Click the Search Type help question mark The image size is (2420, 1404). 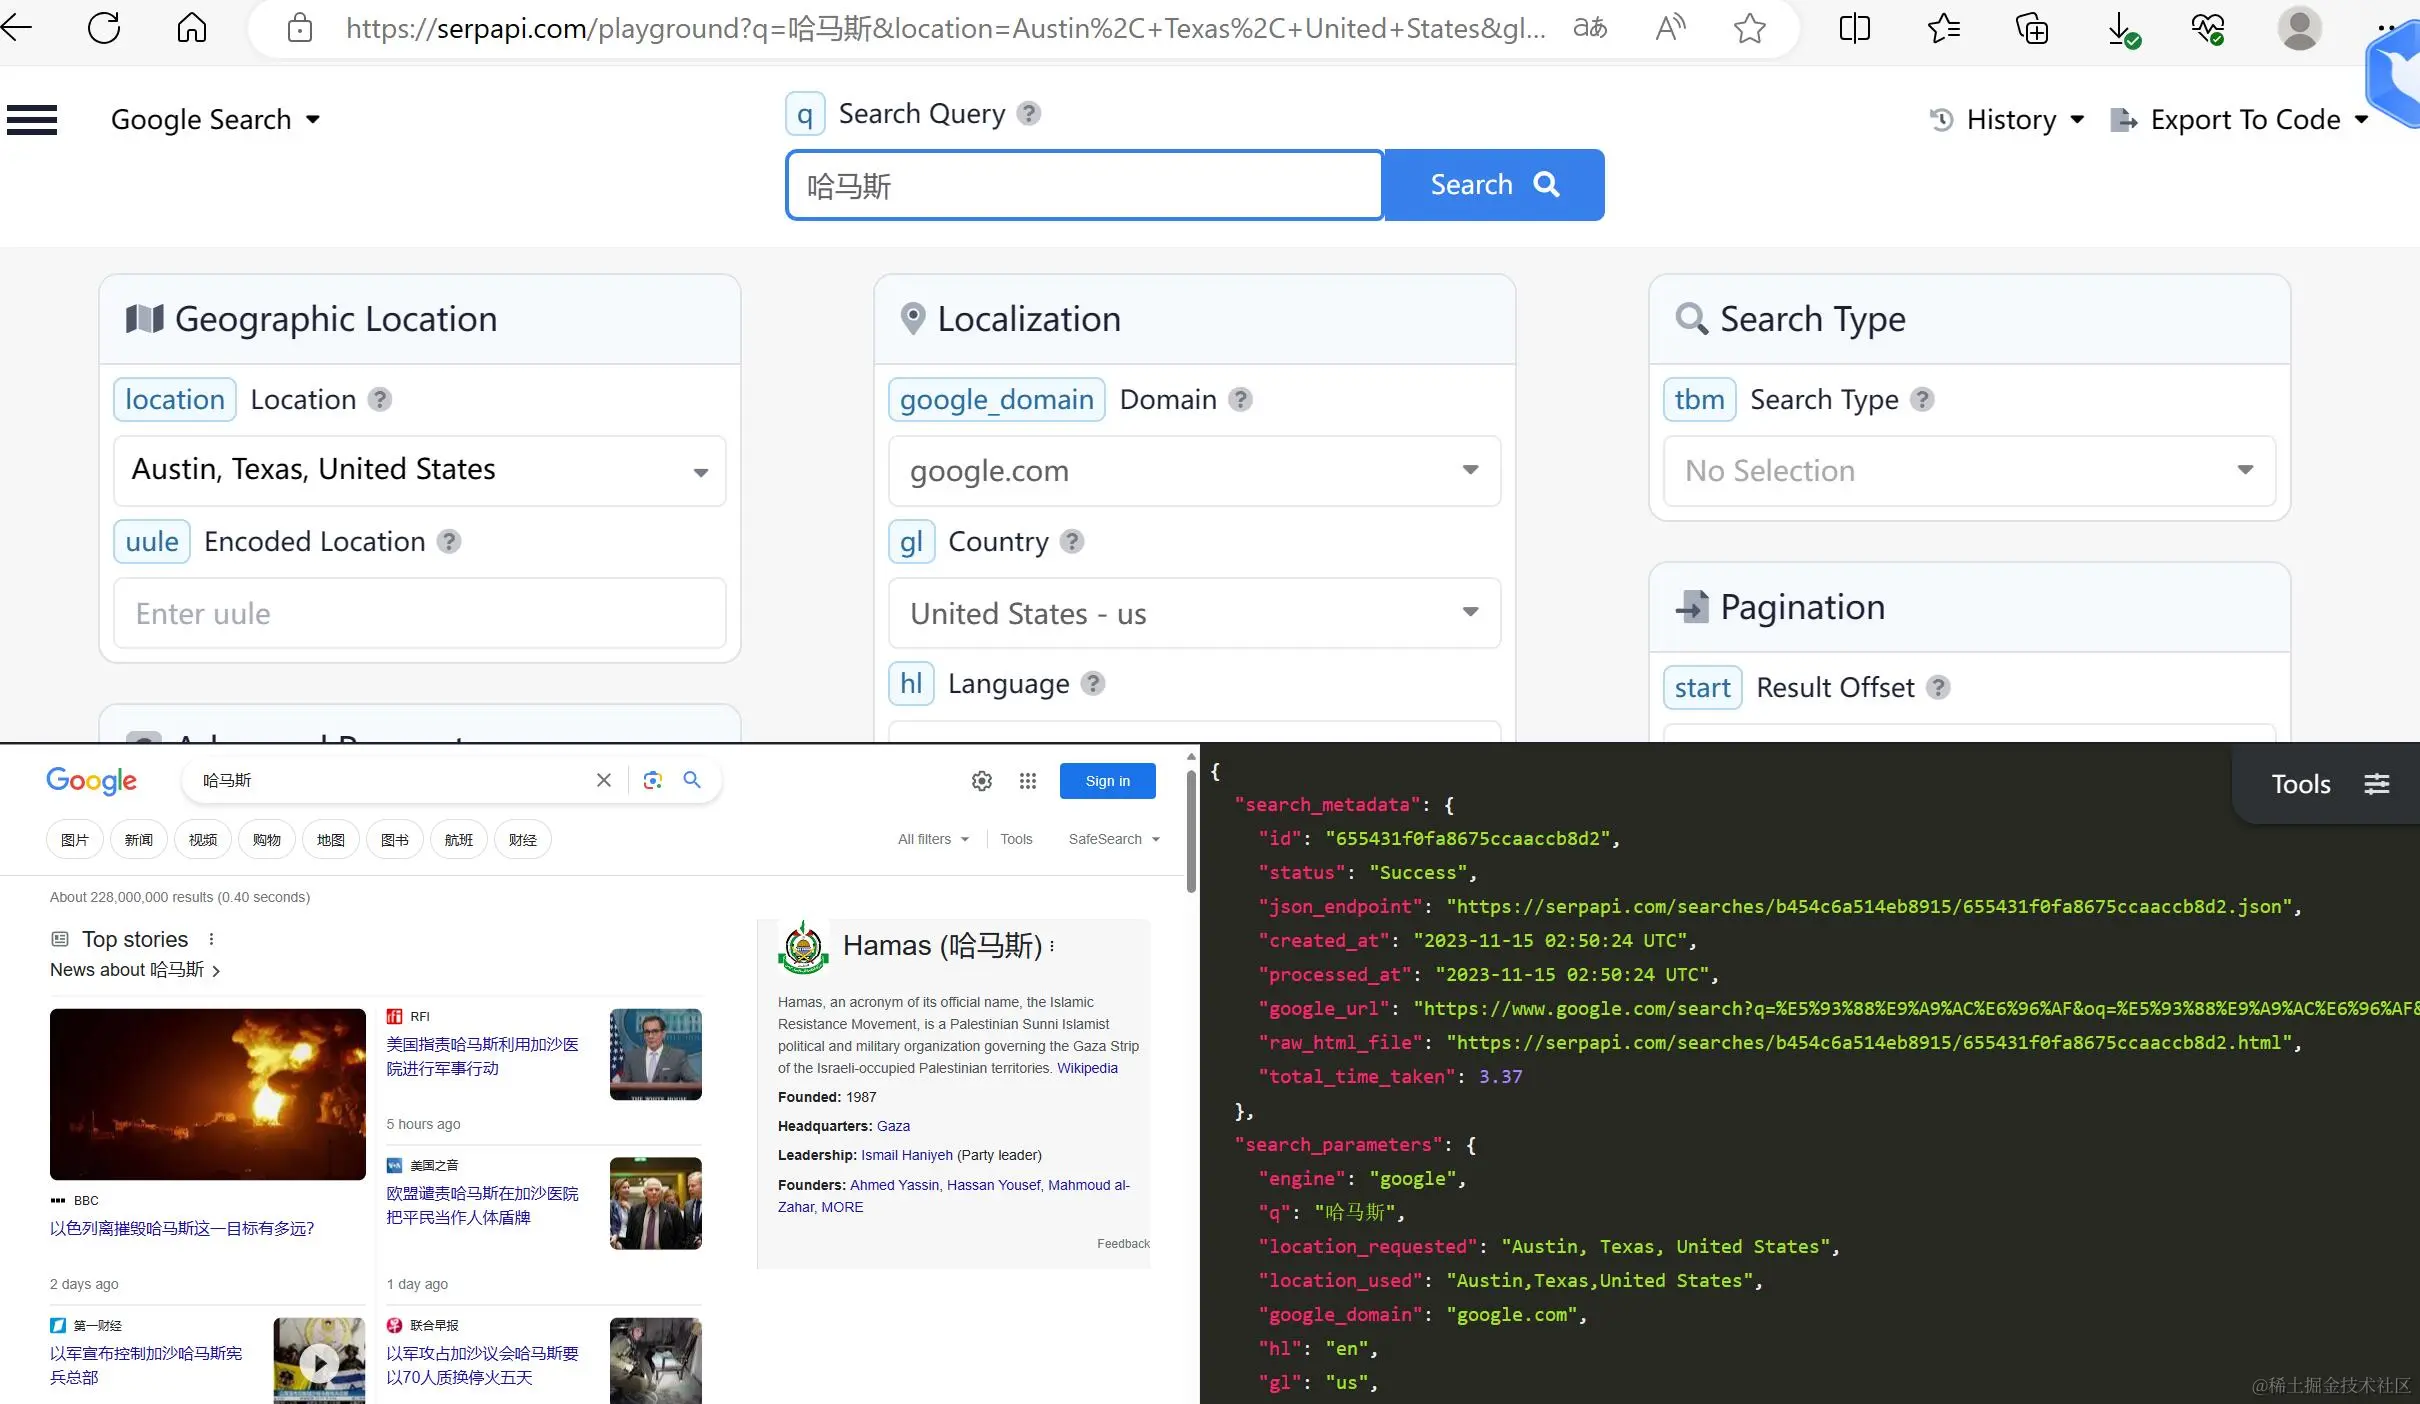1921,399
